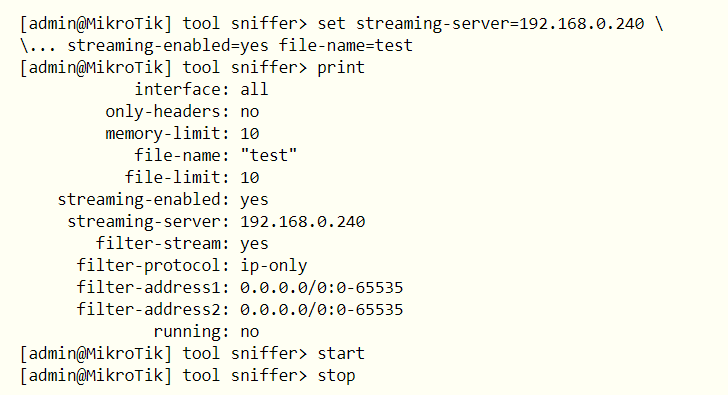
Task: Click the print command text
Action: tap(341, 68)
